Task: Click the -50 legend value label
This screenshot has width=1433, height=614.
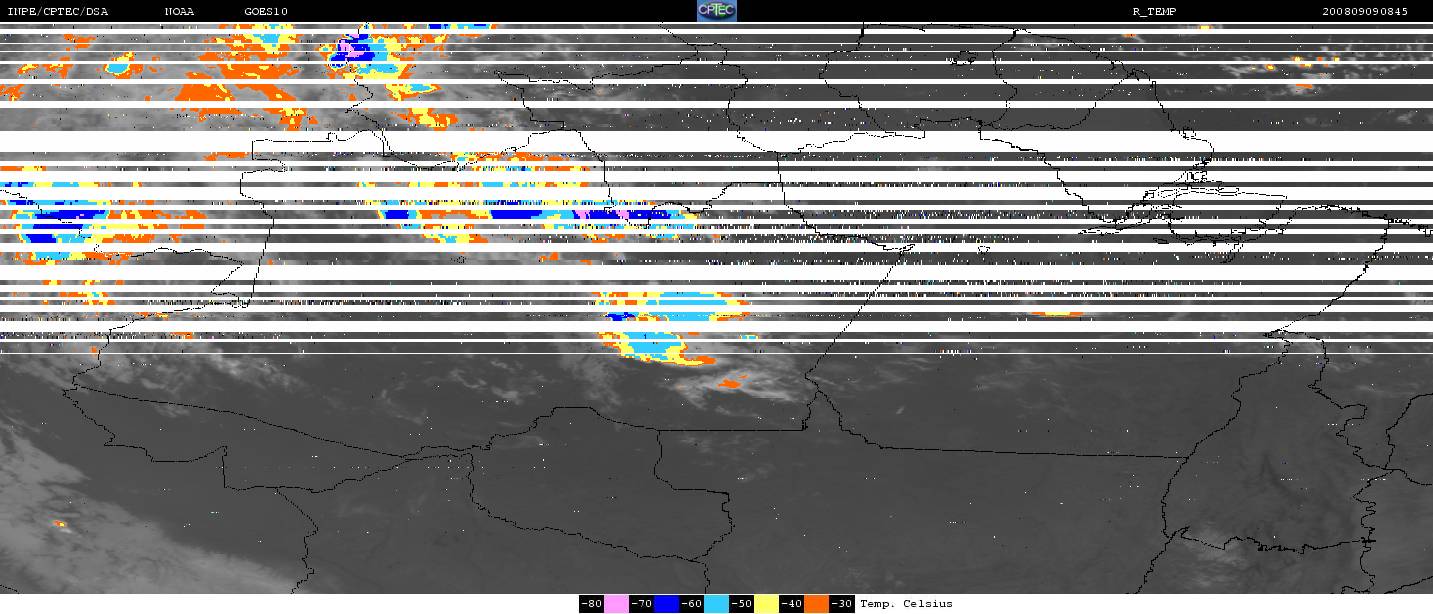Action: pyautogui.click(x=741, y=604)
